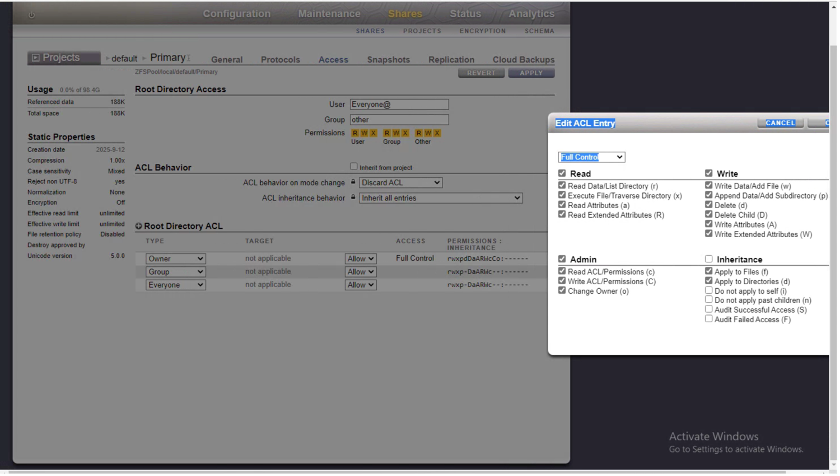Click the APPLY button
The height and width of the screenshot is (476, 840).
tap(531, 73)
